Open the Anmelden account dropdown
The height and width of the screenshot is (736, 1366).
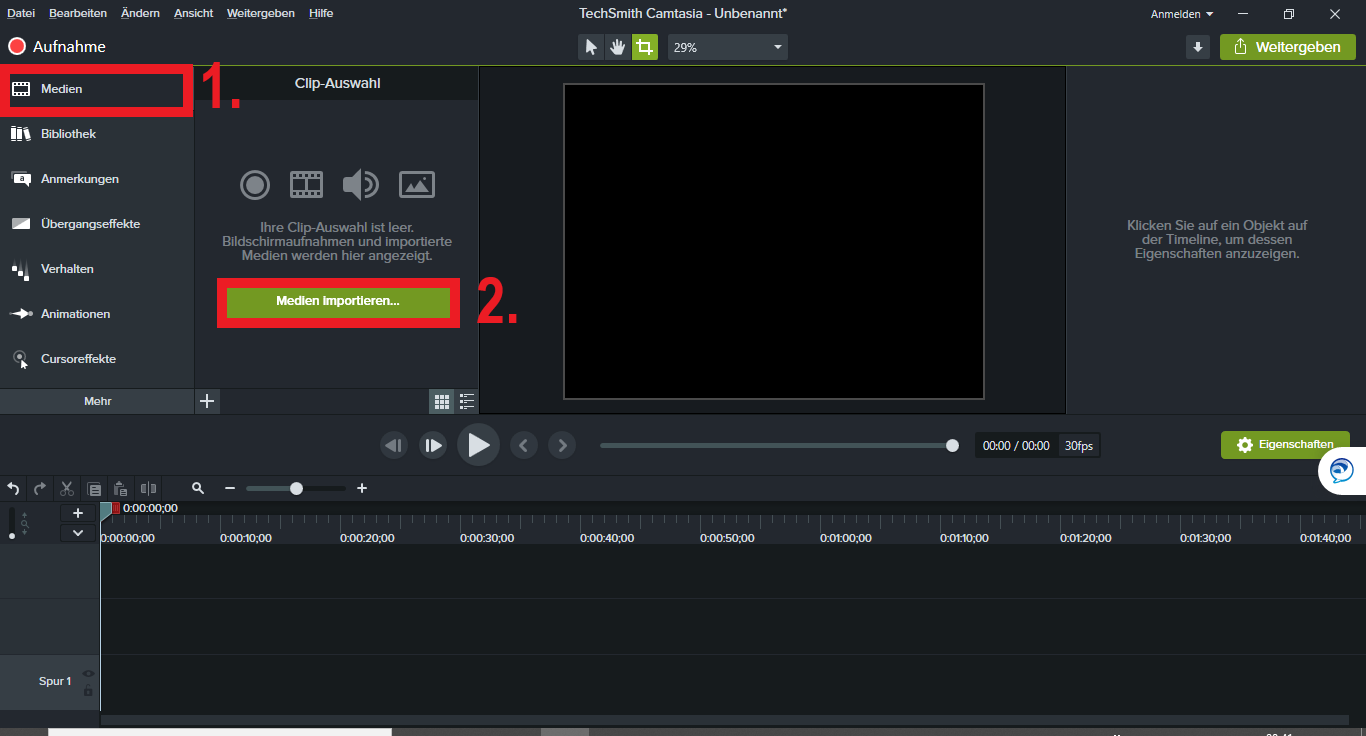pyautogui.click(x=1182, y=14)
